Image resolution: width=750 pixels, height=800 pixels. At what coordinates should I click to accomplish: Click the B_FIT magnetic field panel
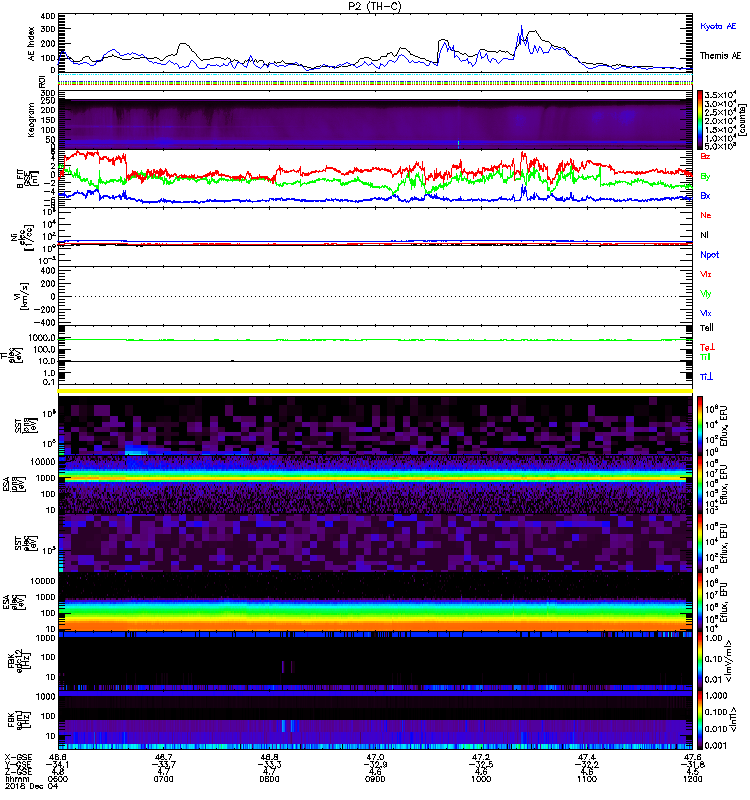click(x=375, y=179)
